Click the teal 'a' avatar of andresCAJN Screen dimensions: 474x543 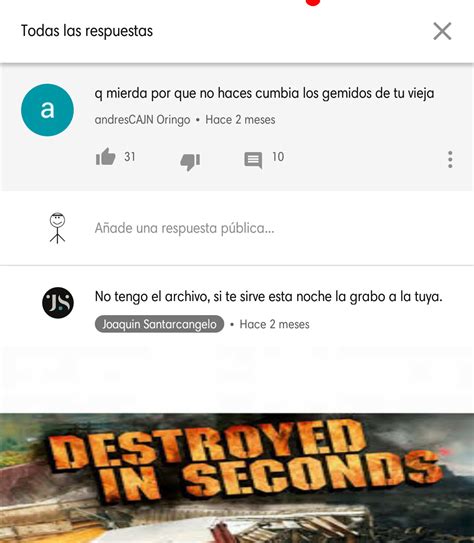pyautogui.click(x=47, y=110)
